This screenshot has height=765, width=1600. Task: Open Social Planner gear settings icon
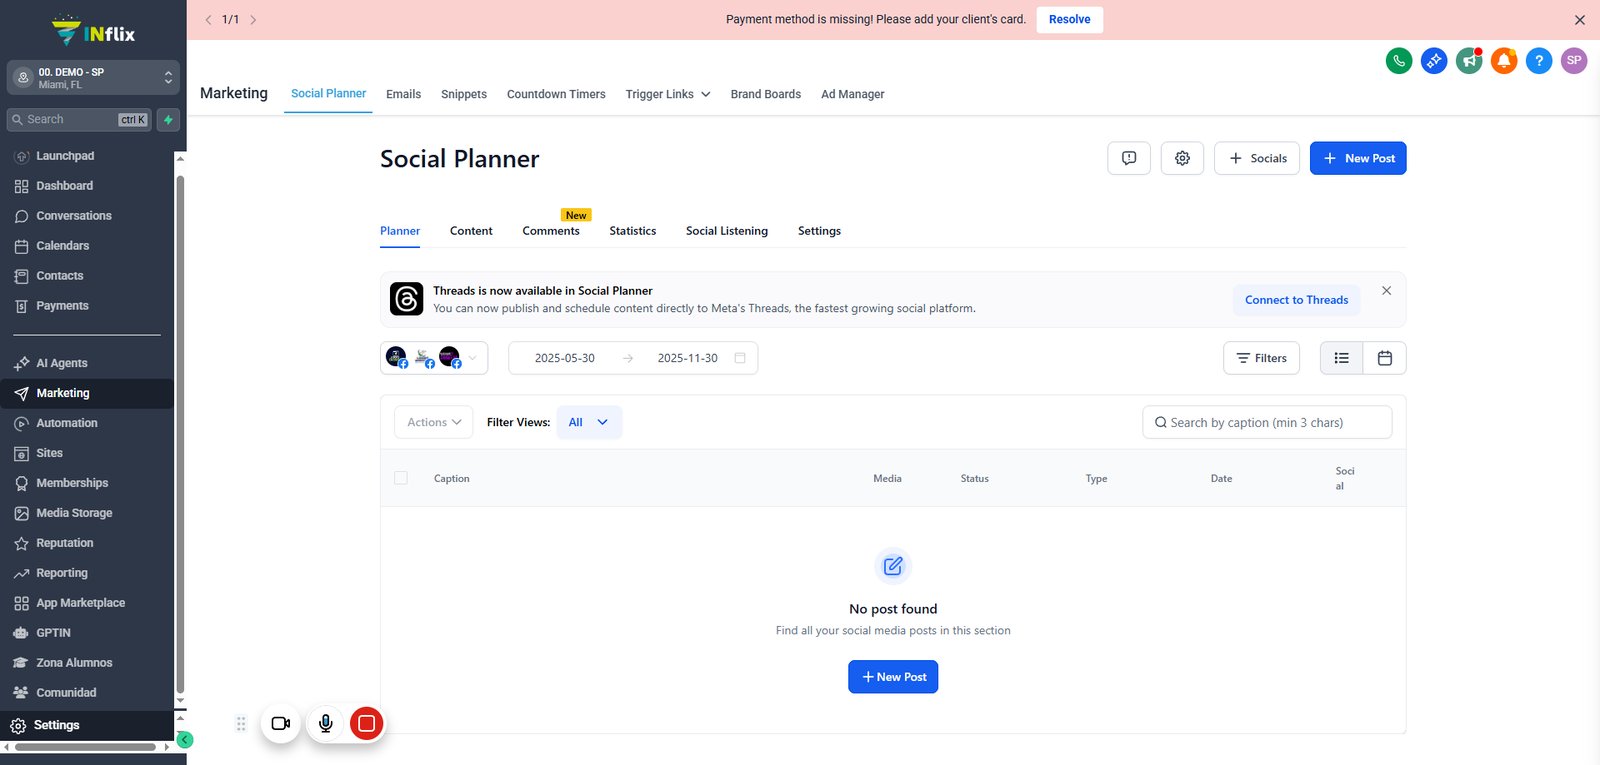(1182, 158)
